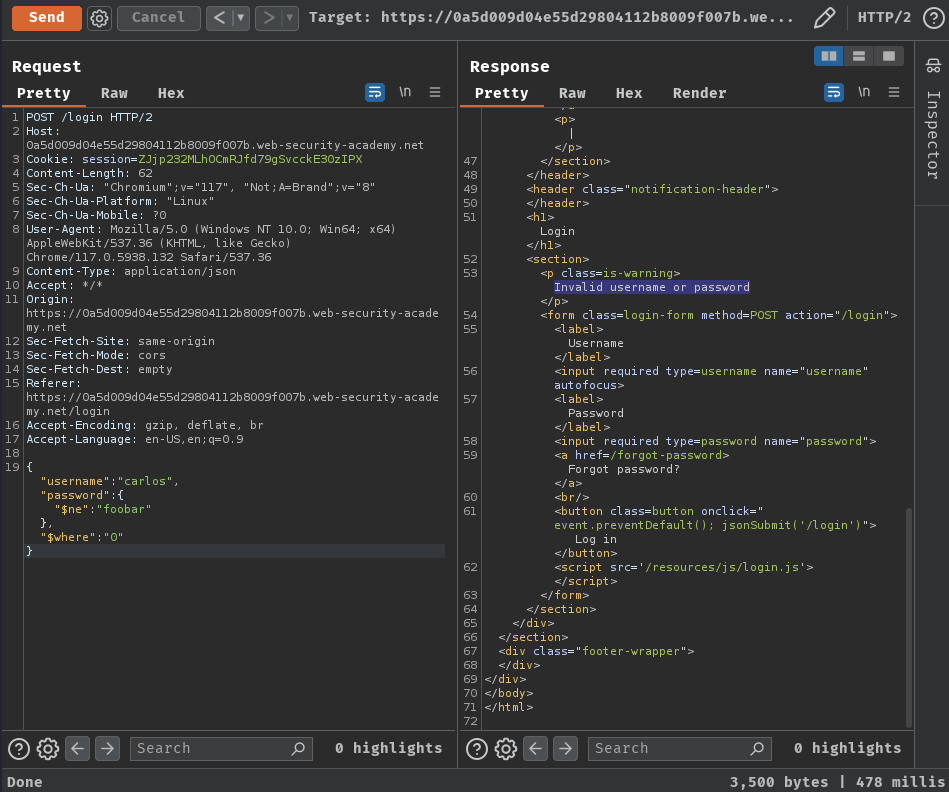Click Inspector panel icon at top

pos(933,65)
